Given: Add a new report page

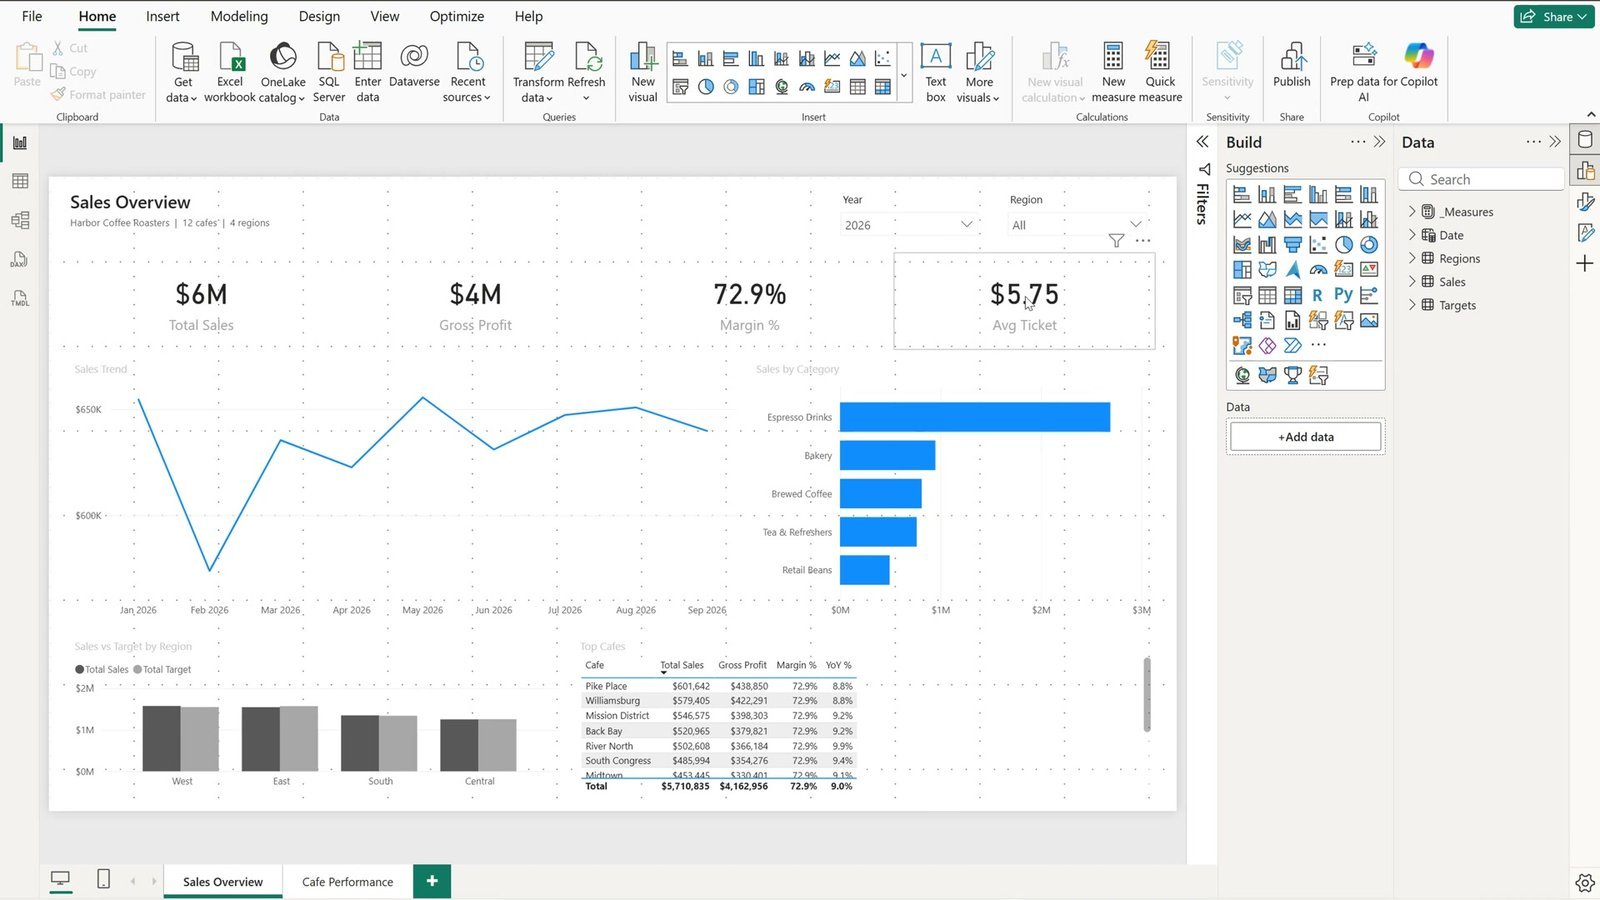Looking at the screenshot, I should point(432,881).
